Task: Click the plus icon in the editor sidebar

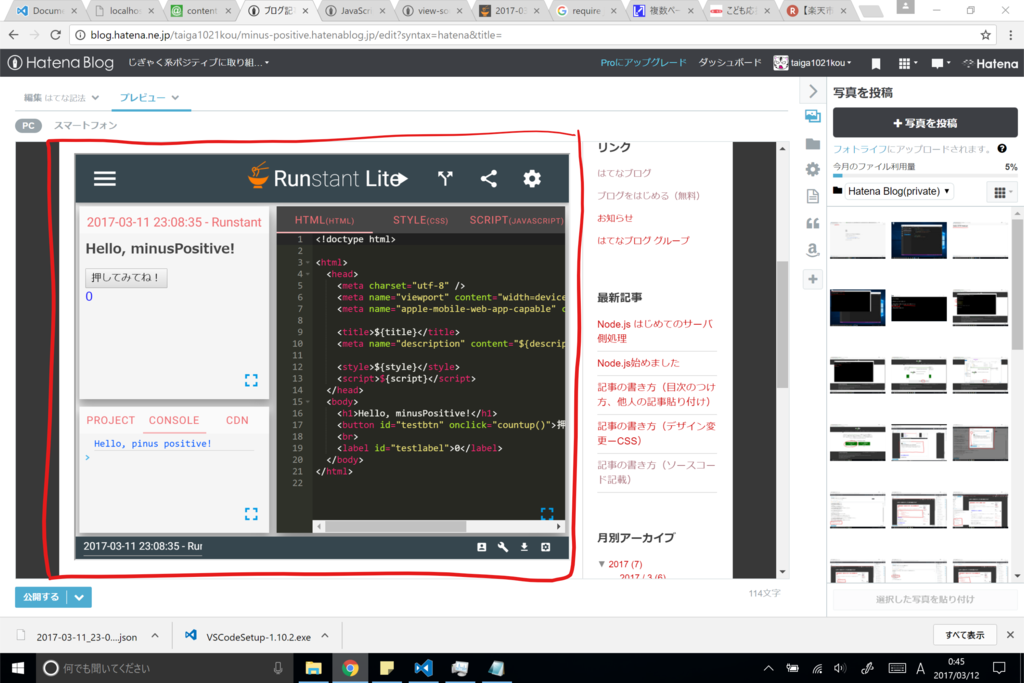Action: click(813, 279)
